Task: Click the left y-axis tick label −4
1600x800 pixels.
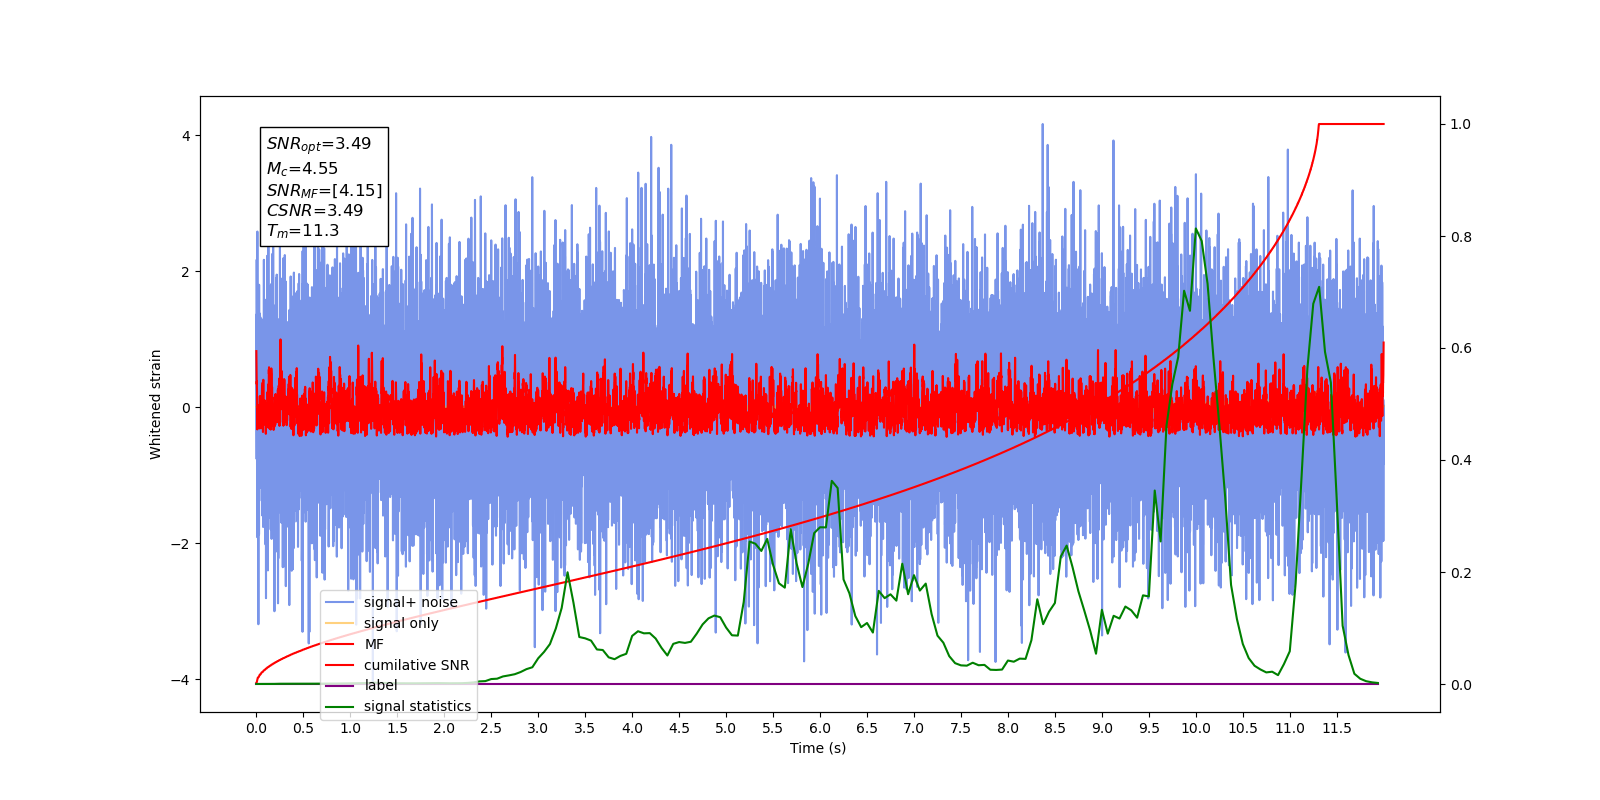Action: (x=181, y=680)
